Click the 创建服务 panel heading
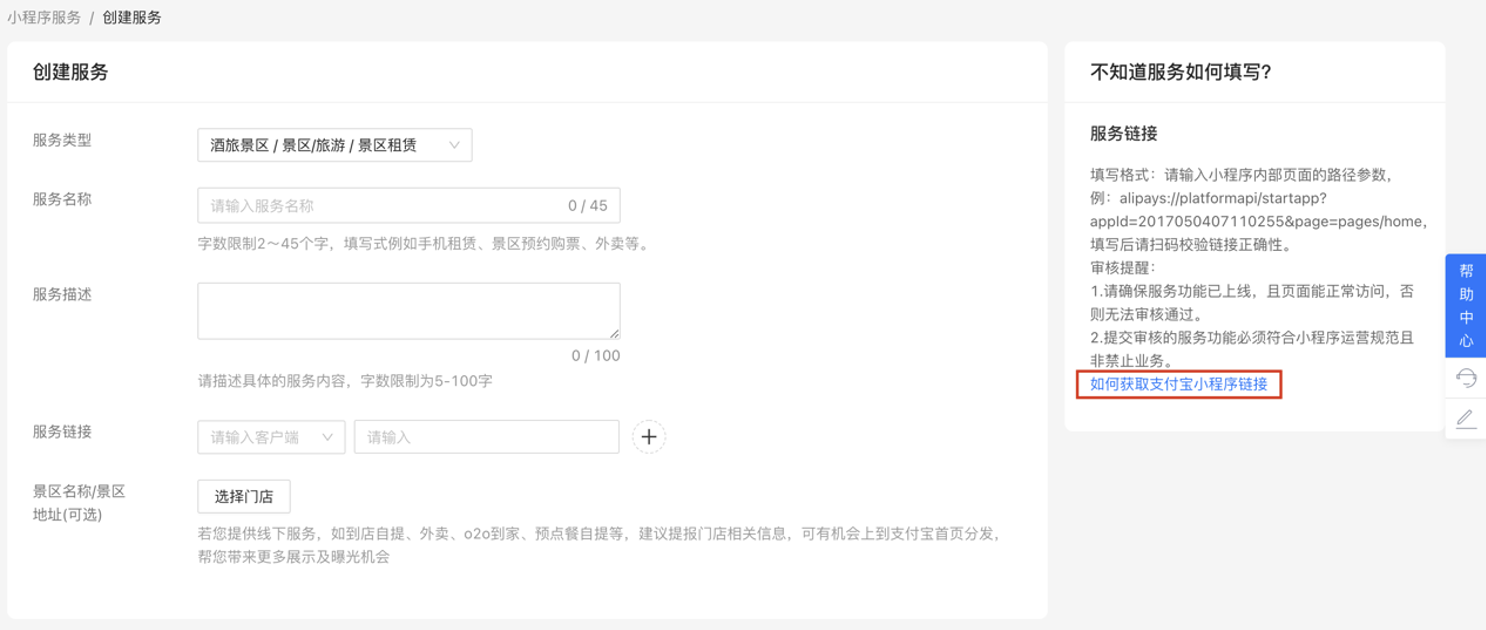Viewport: 1486px width, 630px height. pos(70,72)
